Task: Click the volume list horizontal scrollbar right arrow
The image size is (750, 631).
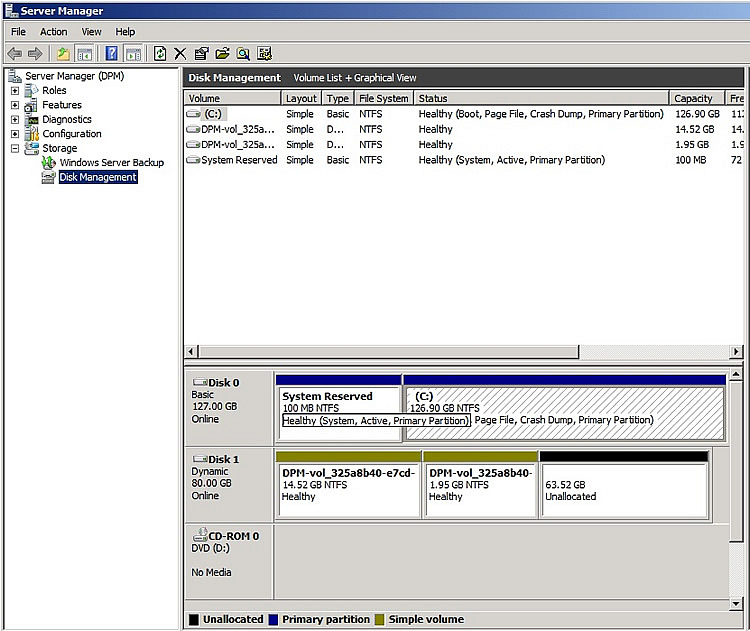Action: [x=736, y=352]
